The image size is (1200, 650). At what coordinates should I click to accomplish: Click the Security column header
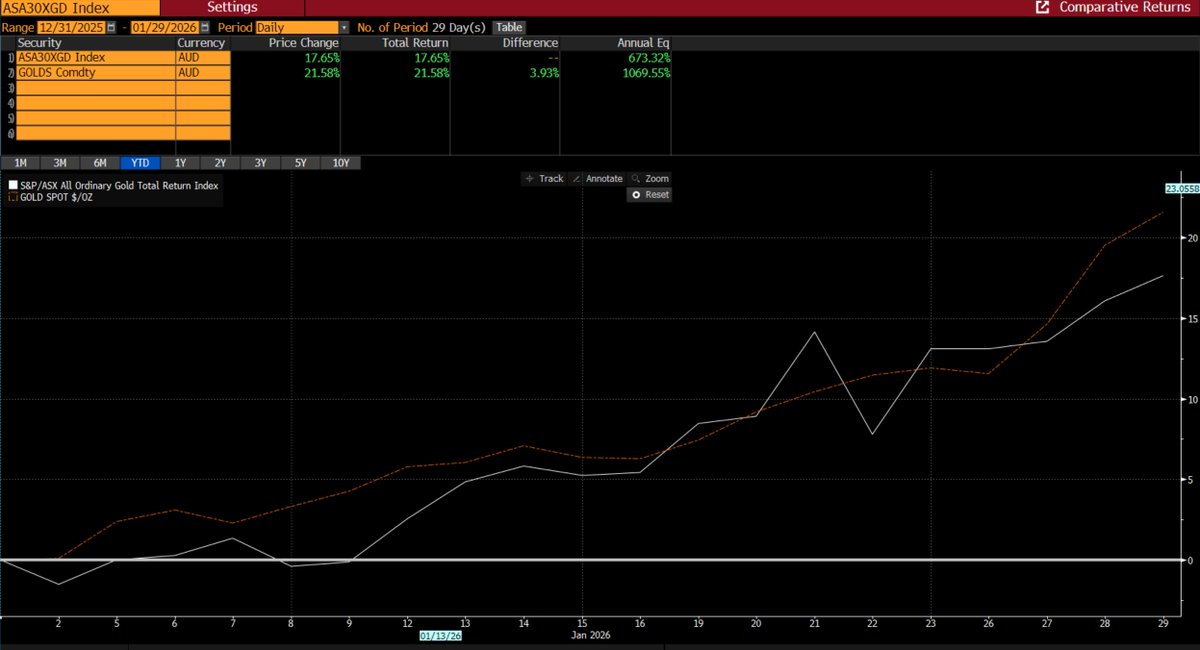40,43
